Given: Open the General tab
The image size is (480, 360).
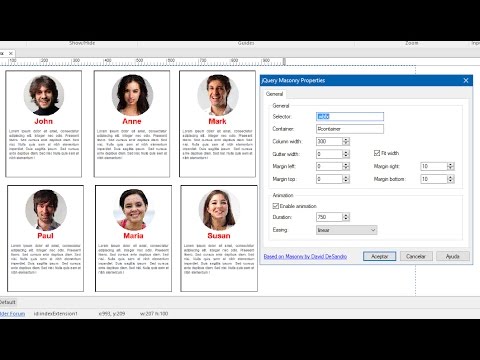Looking at the screenshot, I should click(x=274, y=94).
